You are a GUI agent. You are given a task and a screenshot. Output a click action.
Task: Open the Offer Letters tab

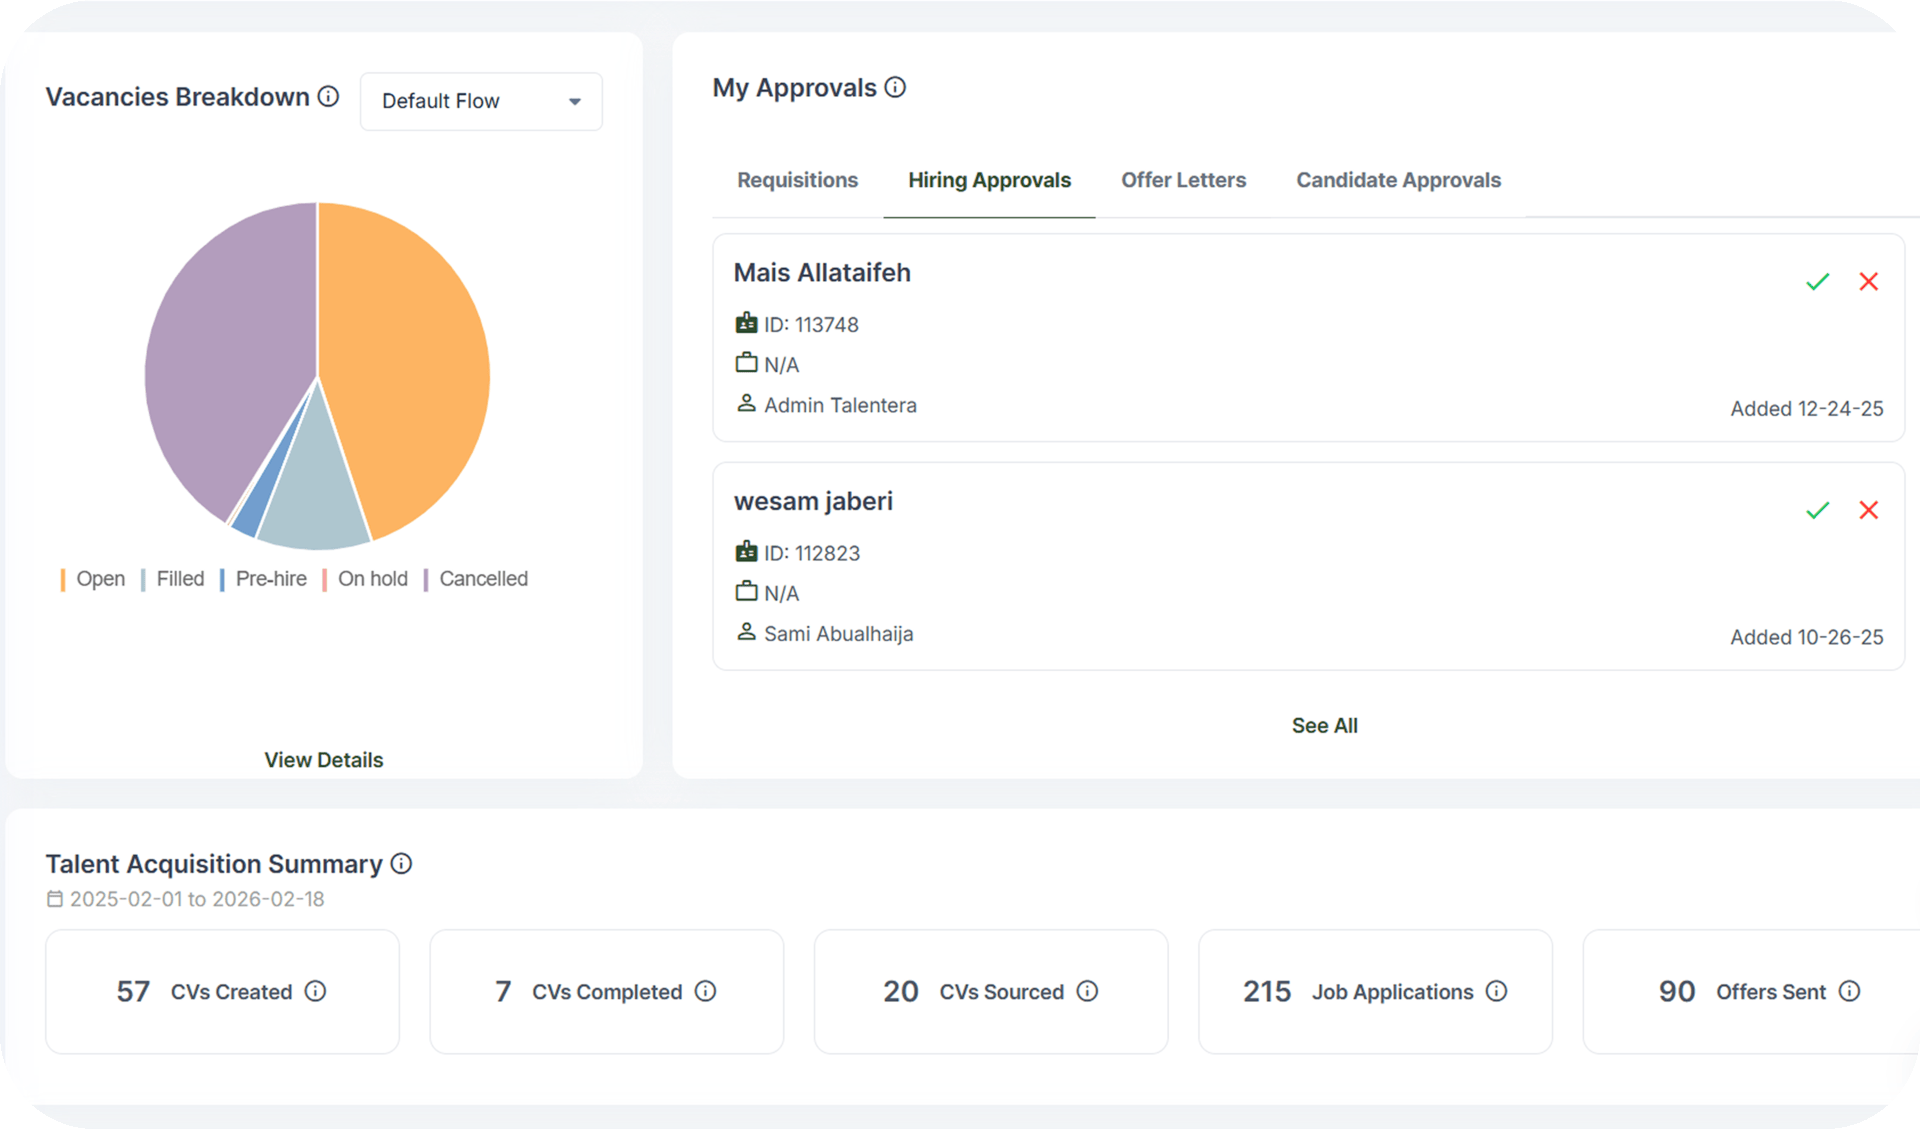click(1183, 180)
